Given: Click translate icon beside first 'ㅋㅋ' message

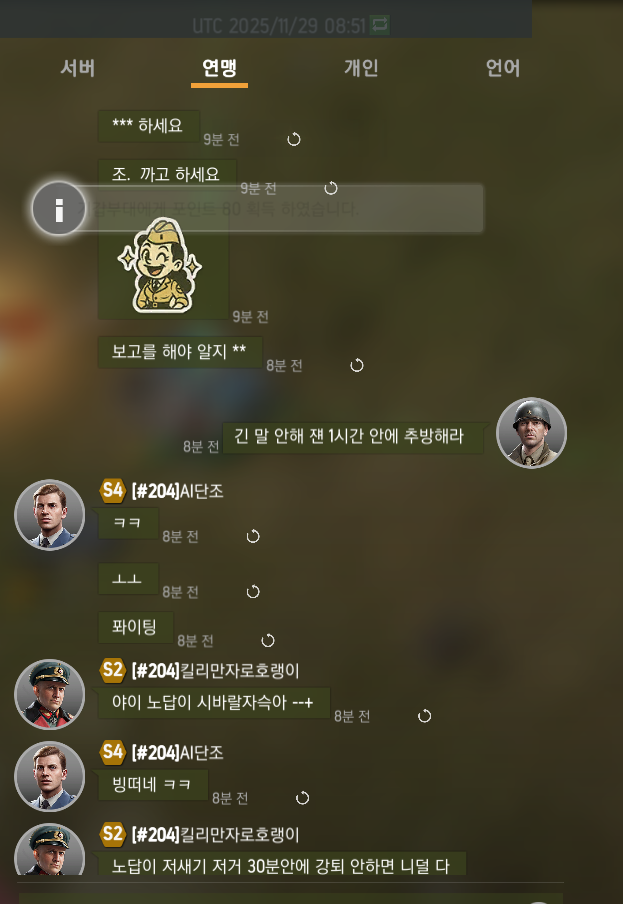Looking at the screenshot, I should (253, 537).
